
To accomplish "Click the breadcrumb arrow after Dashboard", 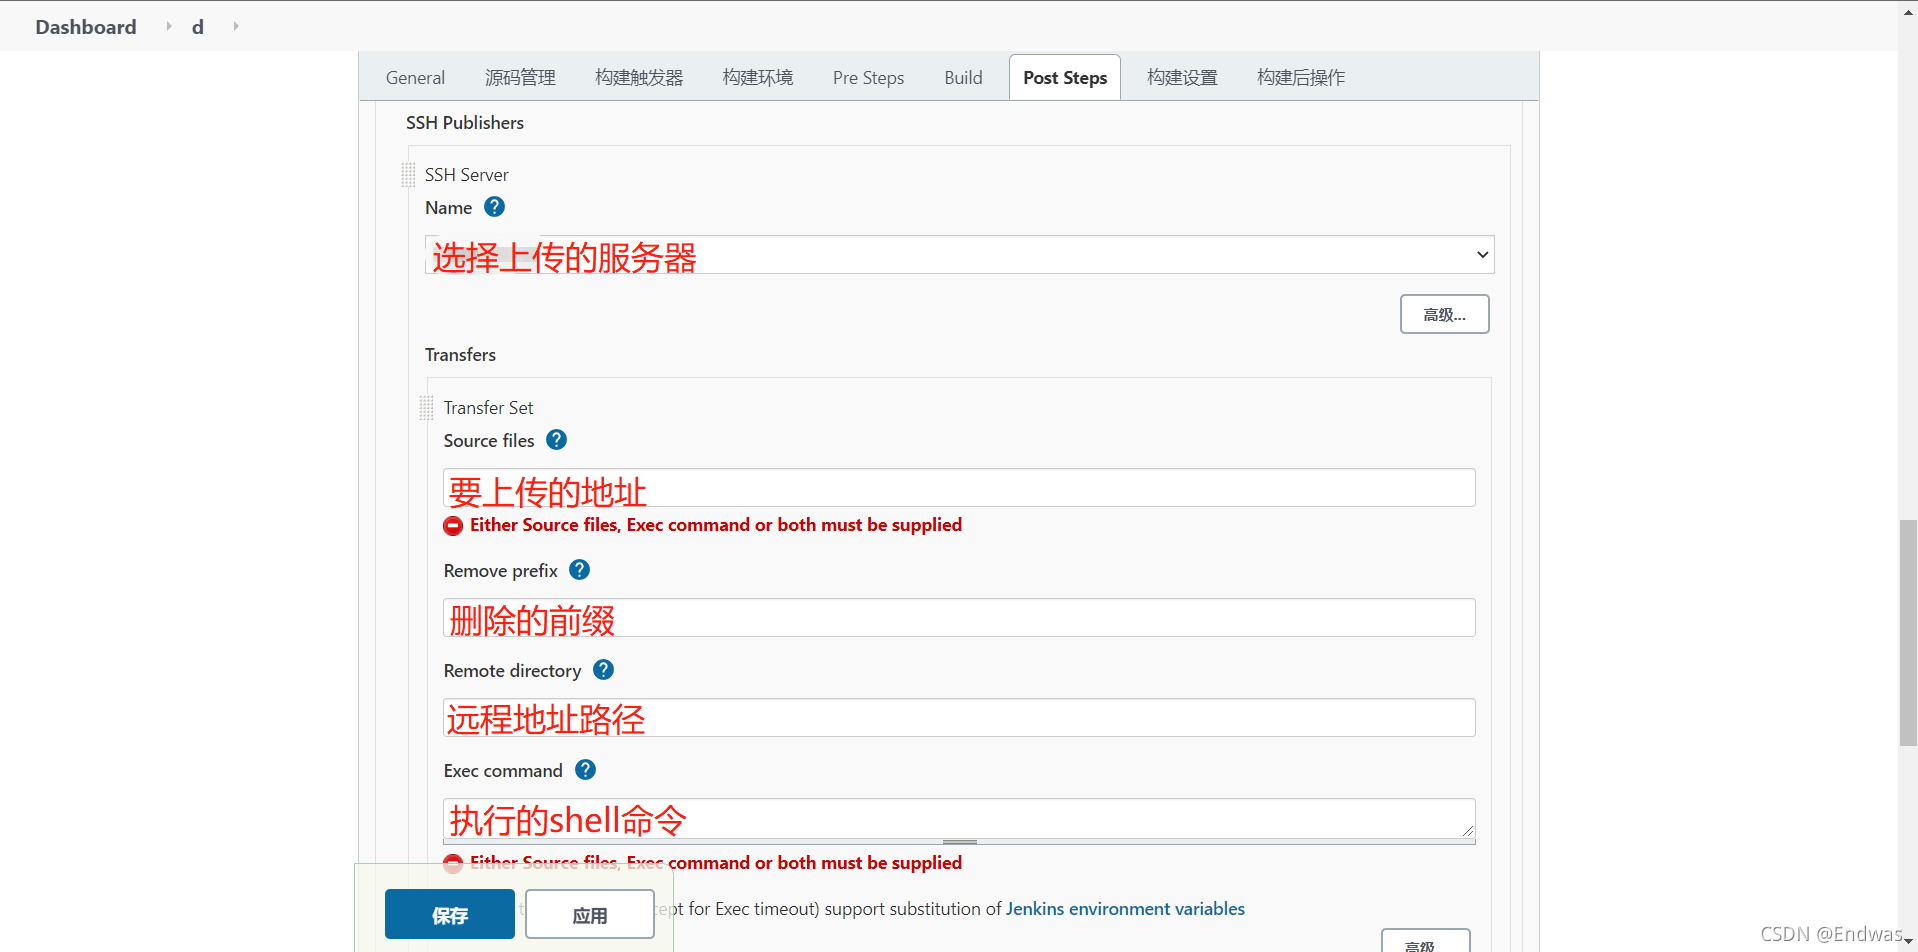I will coord(169,26).
